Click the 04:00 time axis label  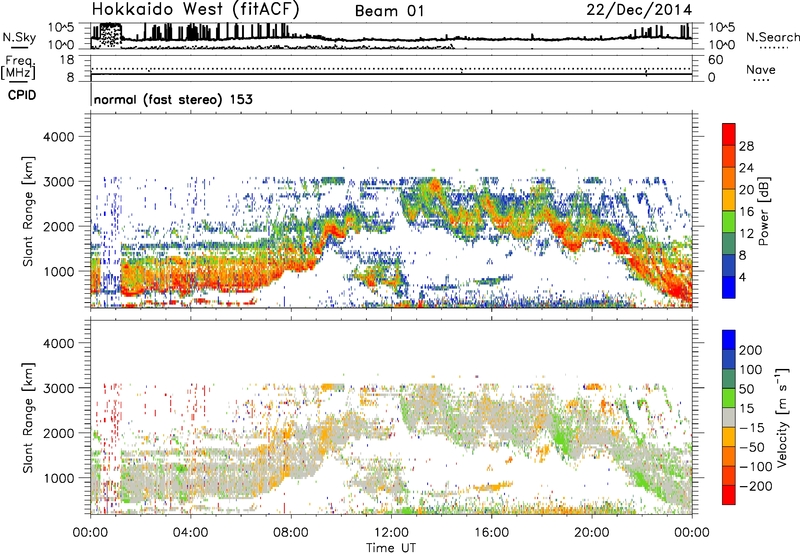coord(190,533)
